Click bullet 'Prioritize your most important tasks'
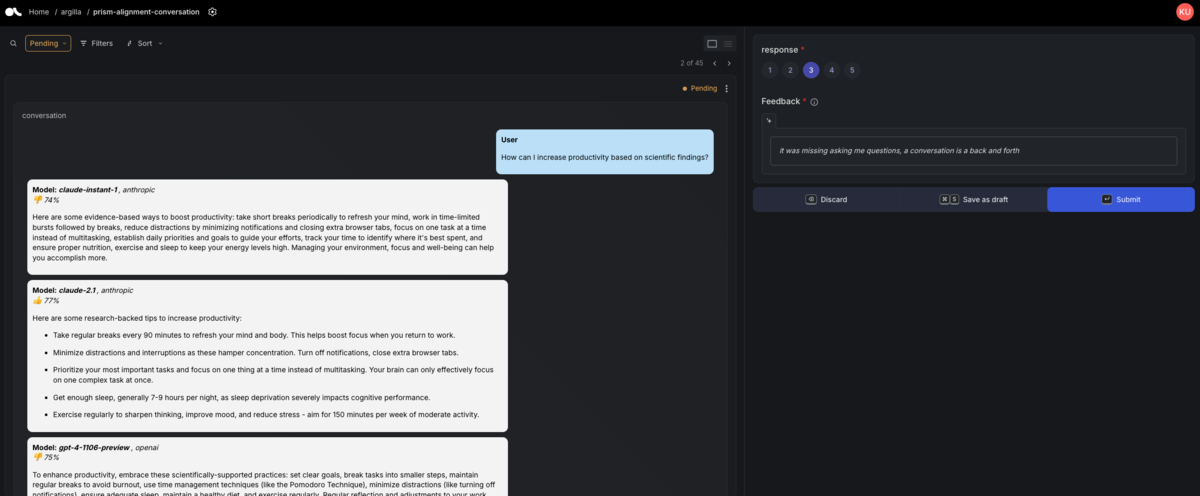 (273, 375)
